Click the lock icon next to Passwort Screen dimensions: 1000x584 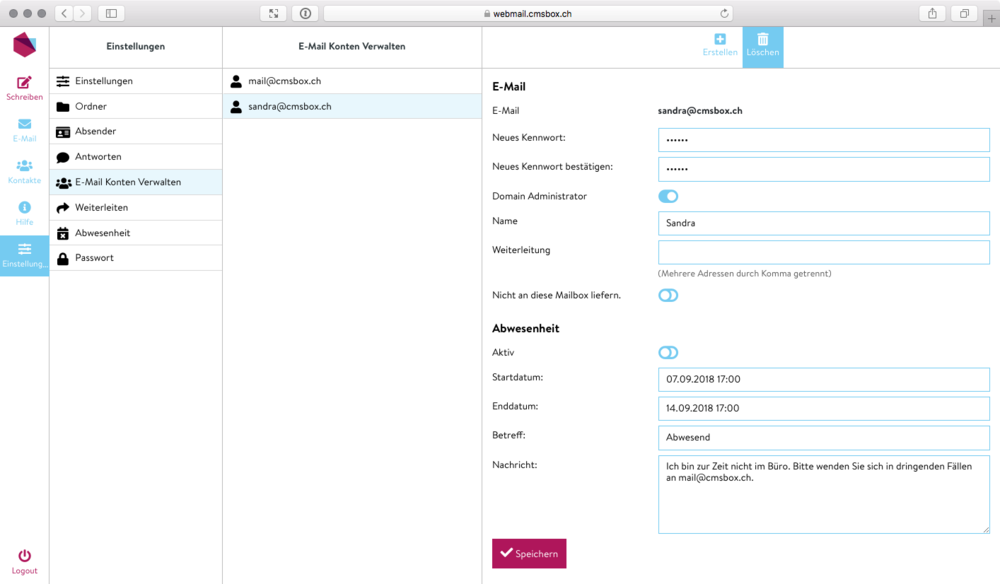[x=62, y=258]
